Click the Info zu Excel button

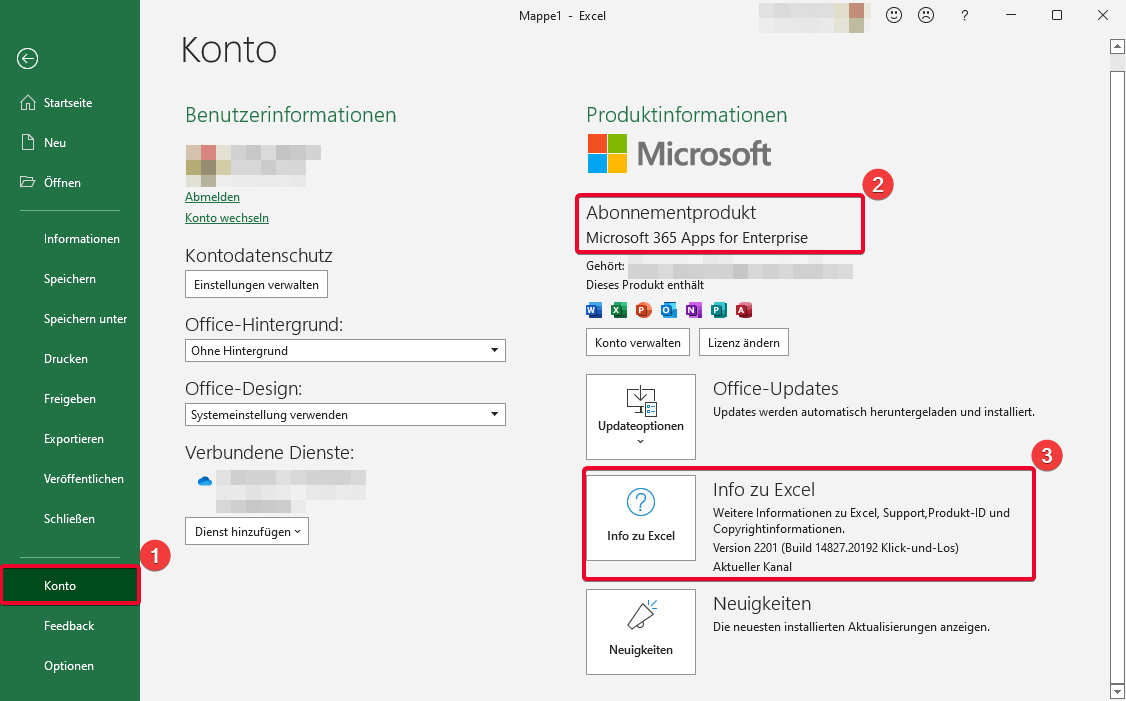(x=641, y=518)
